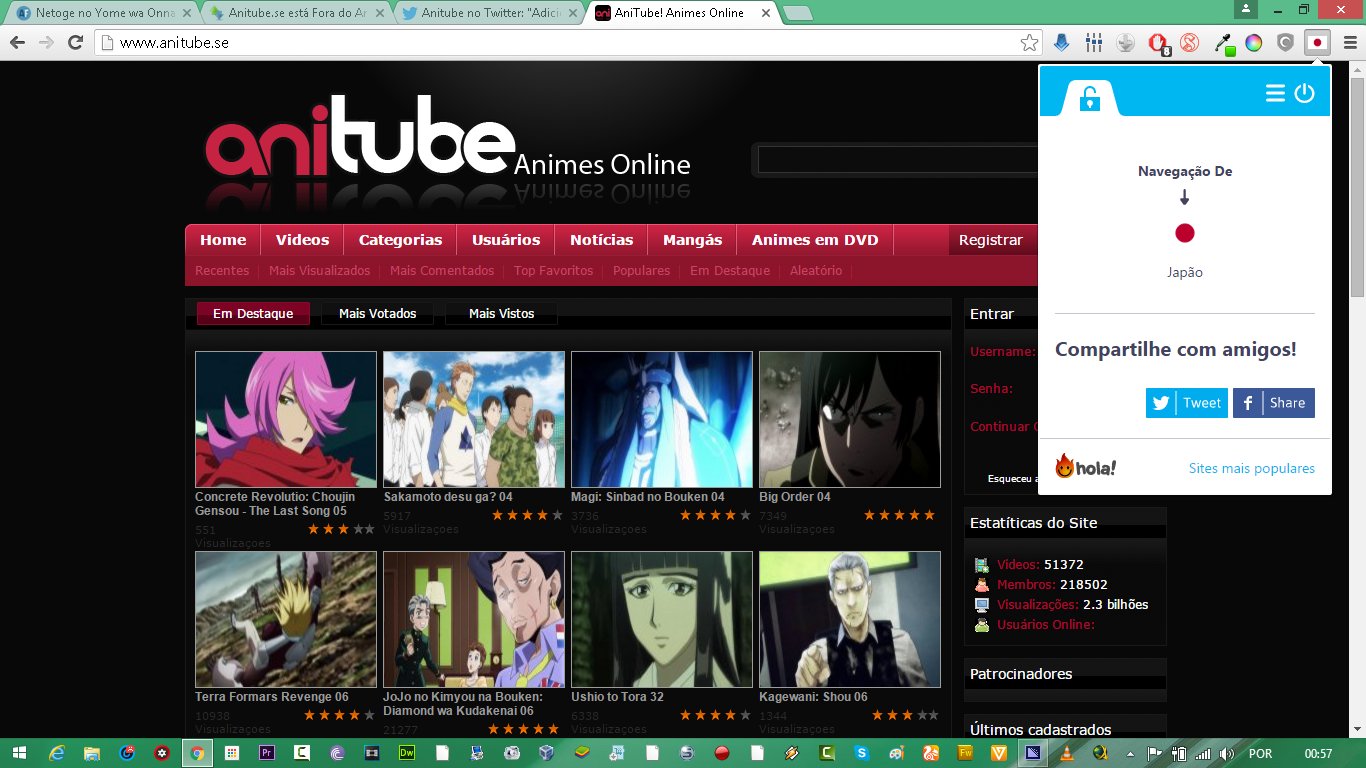
Task: Open the Sites mais populares link
Action: [x=1252, y=468]
